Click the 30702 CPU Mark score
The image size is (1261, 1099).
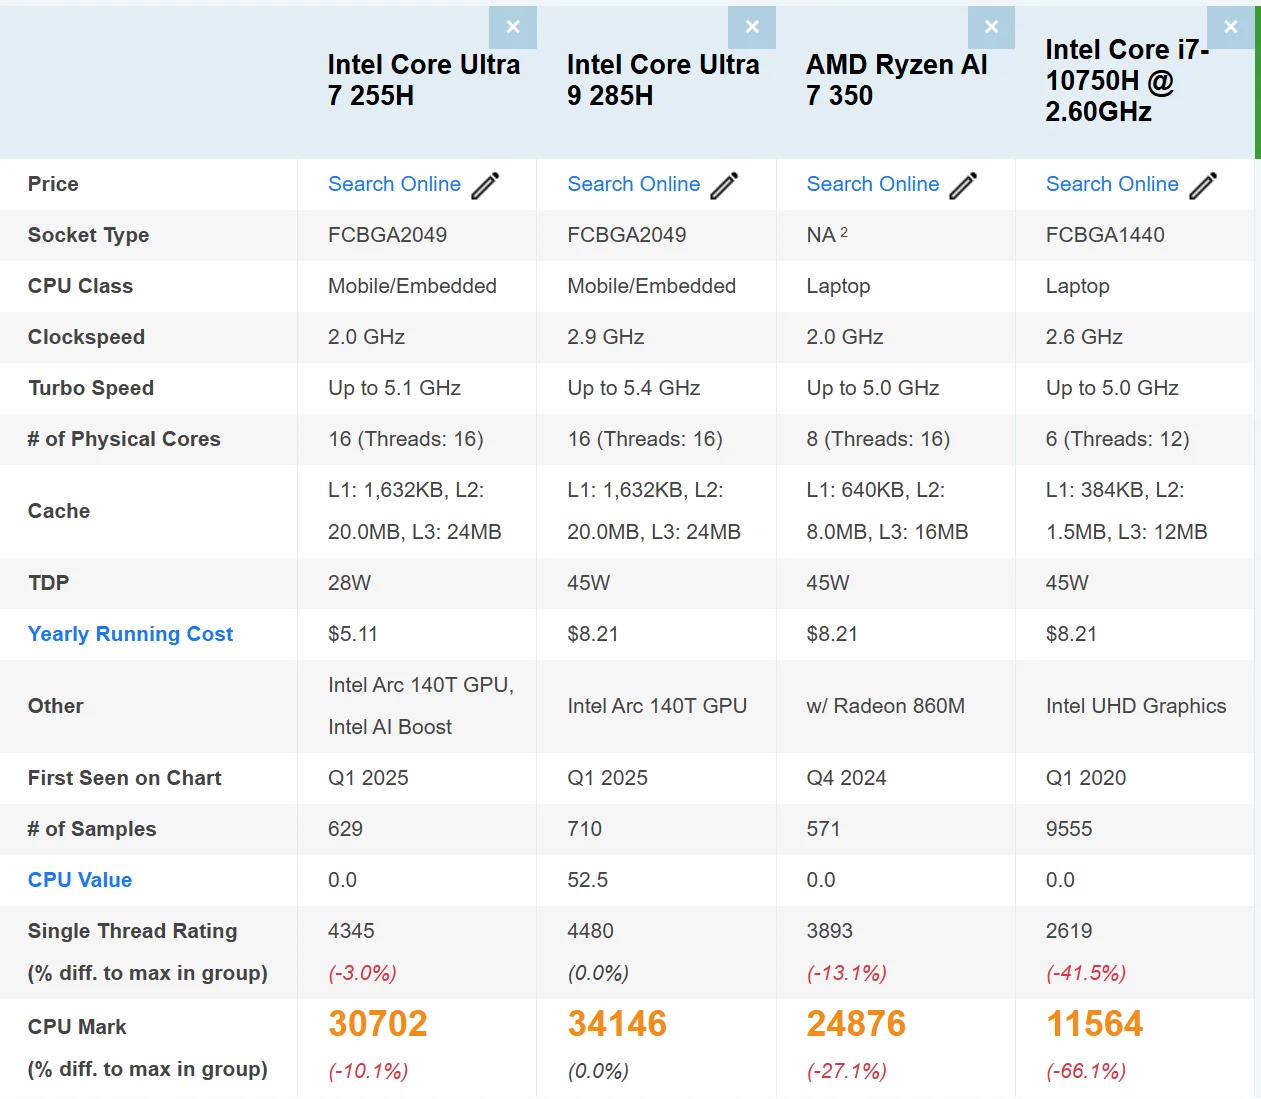click(x=378, y=1024)
